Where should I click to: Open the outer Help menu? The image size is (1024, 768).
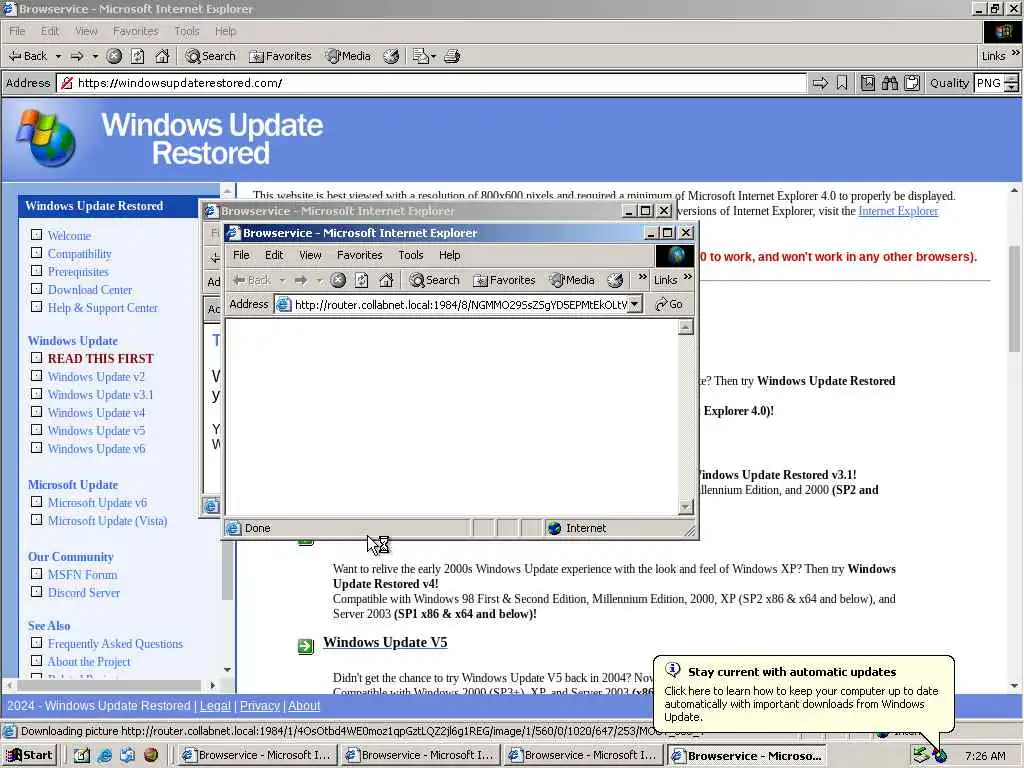[x=225, y=31]
